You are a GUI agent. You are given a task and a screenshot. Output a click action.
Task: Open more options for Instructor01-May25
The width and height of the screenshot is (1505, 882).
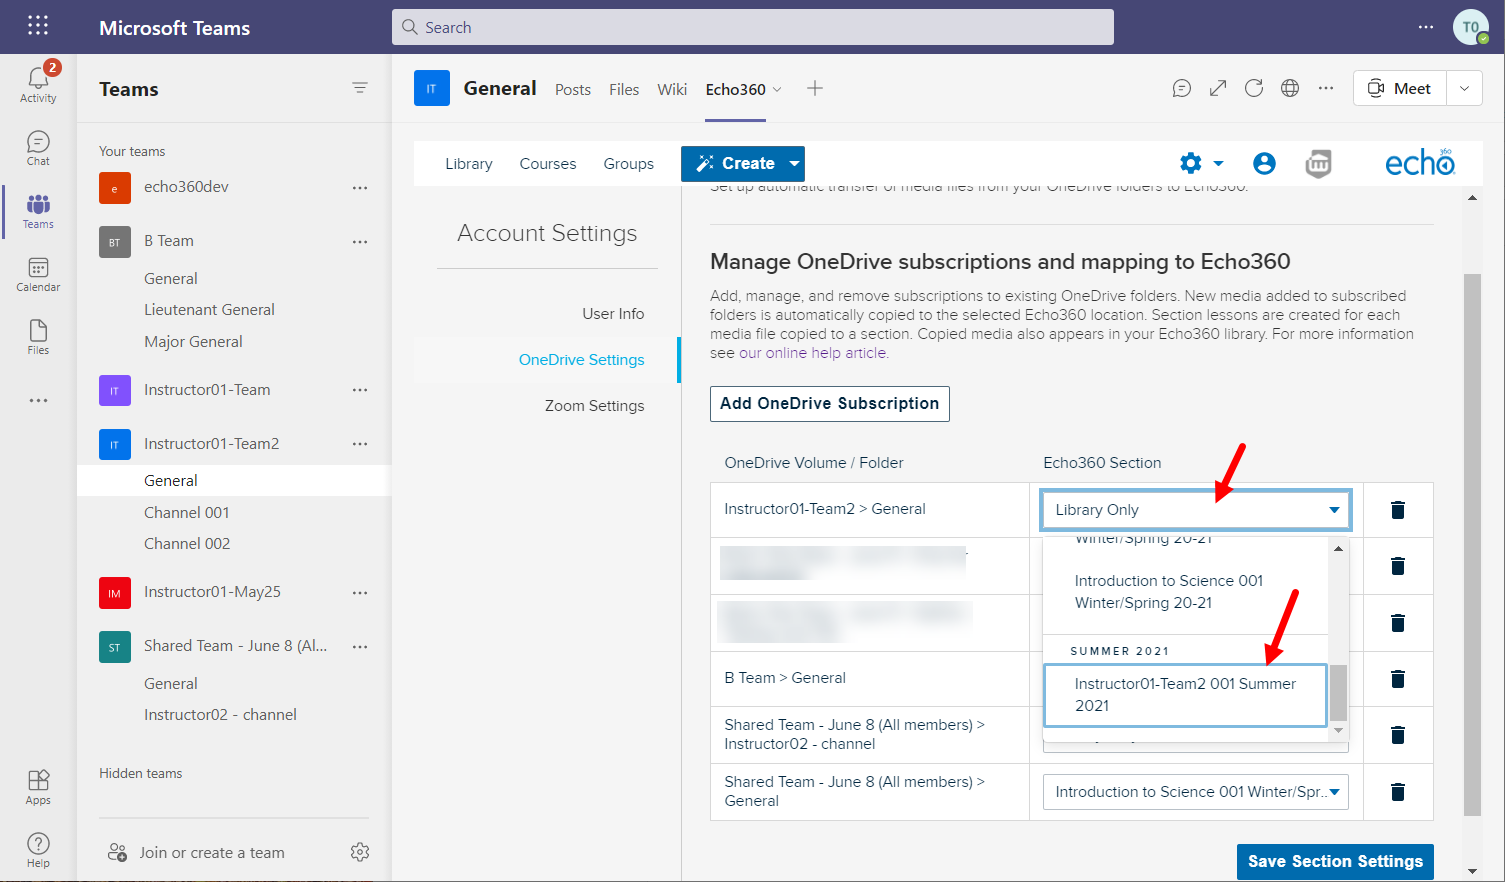tap(360, 593)
